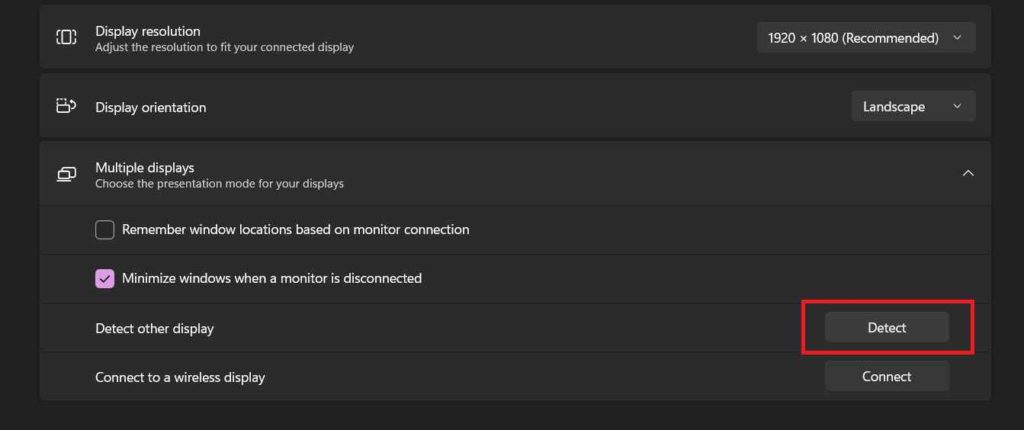
Task: Click Connect to a wireless display label
Action: coord(180,377)
